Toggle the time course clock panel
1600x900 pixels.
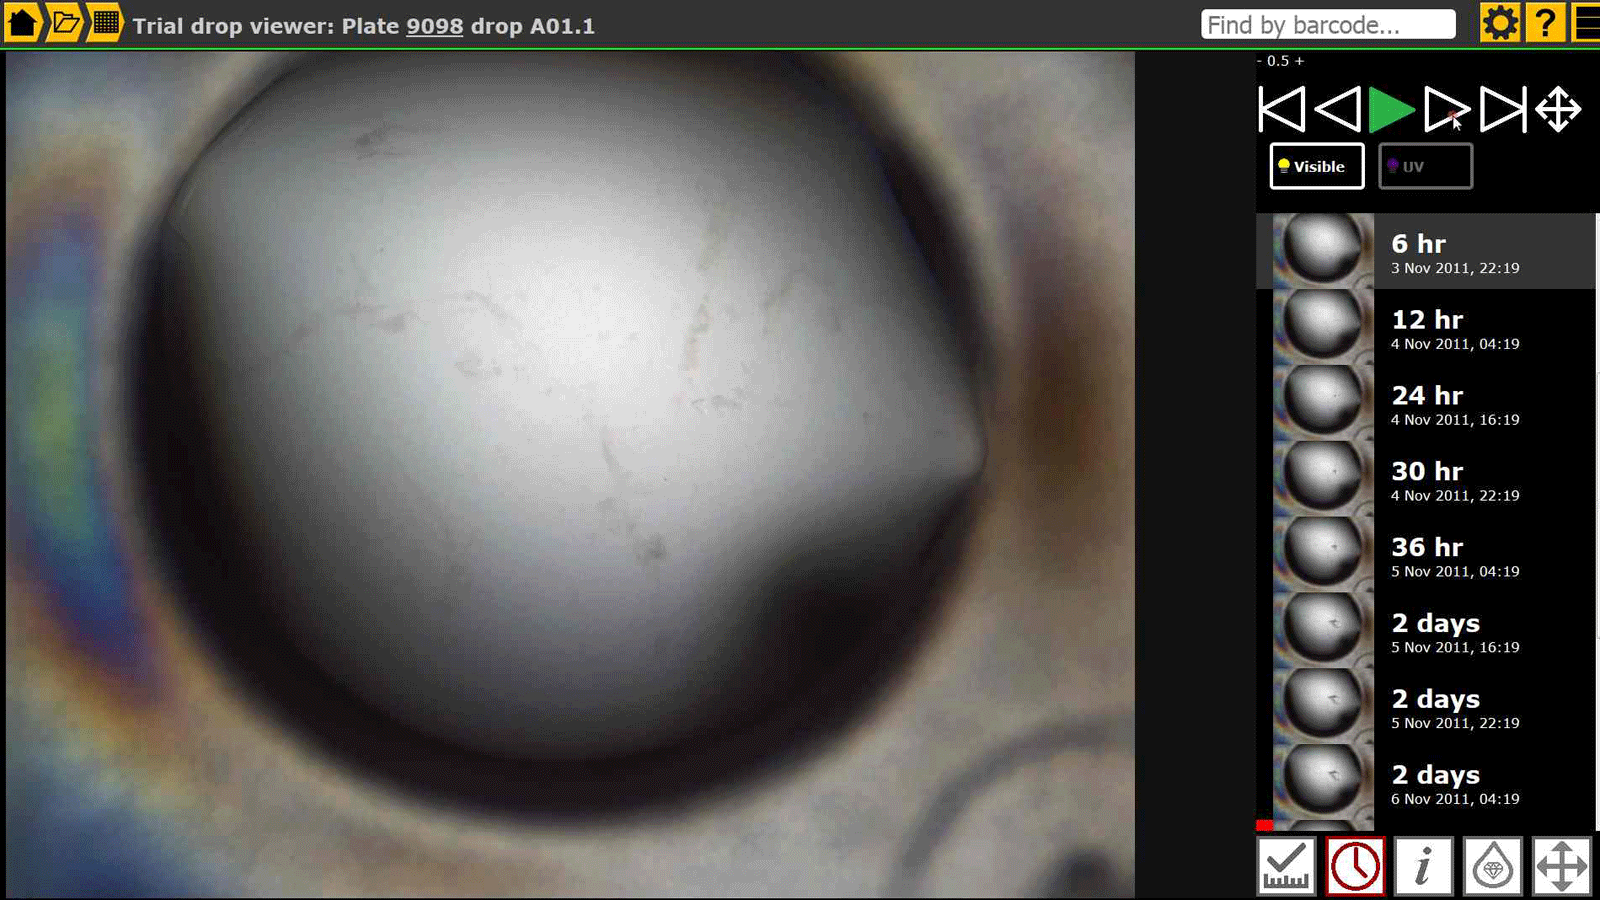1355,866
